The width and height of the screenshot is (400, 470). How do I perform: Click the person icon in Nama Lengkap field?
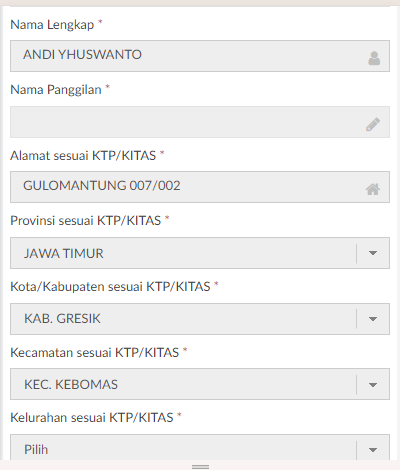[374, 58]
